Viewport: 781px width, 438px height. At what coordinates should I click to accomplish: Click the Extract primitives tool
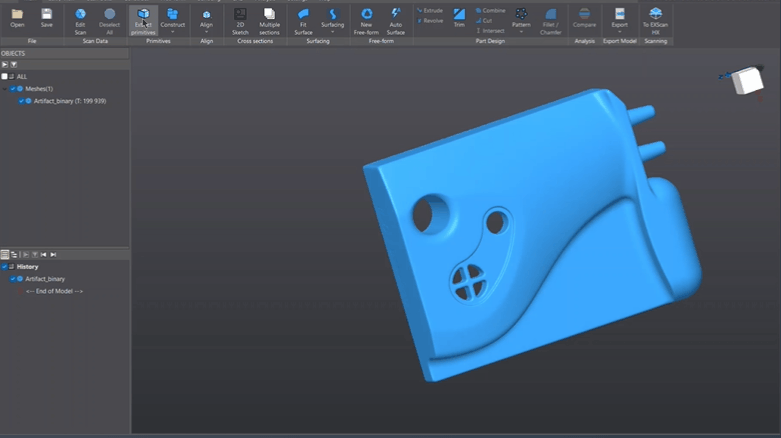click(x=143, y=20)
